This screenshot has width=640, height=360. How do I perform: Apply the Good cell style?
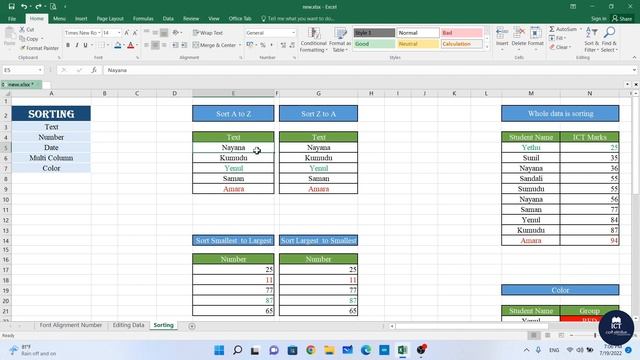point(374,44)
